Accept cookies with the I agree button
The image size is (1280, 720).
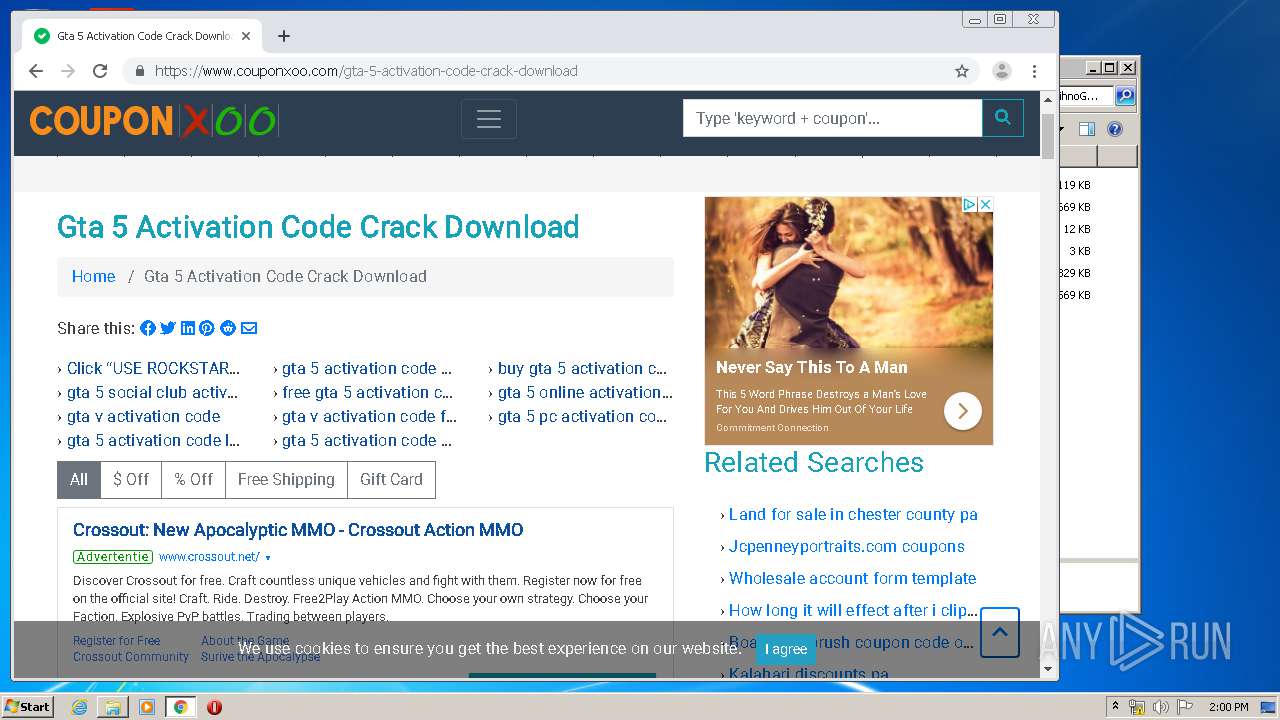[x=786, y=649]
